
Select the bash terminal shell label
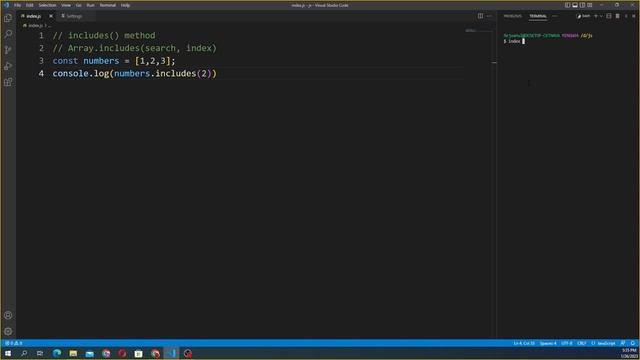[584, 16]
